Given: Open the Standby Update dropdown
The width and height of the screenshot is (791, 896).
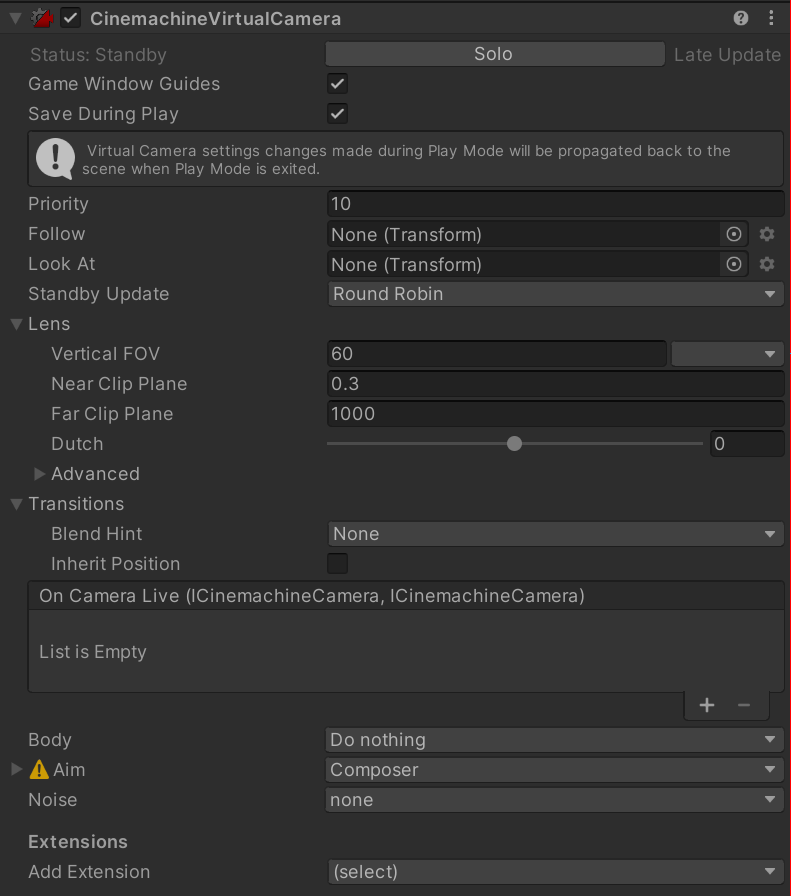Looking at the screenshot, I should pos(555,294).
